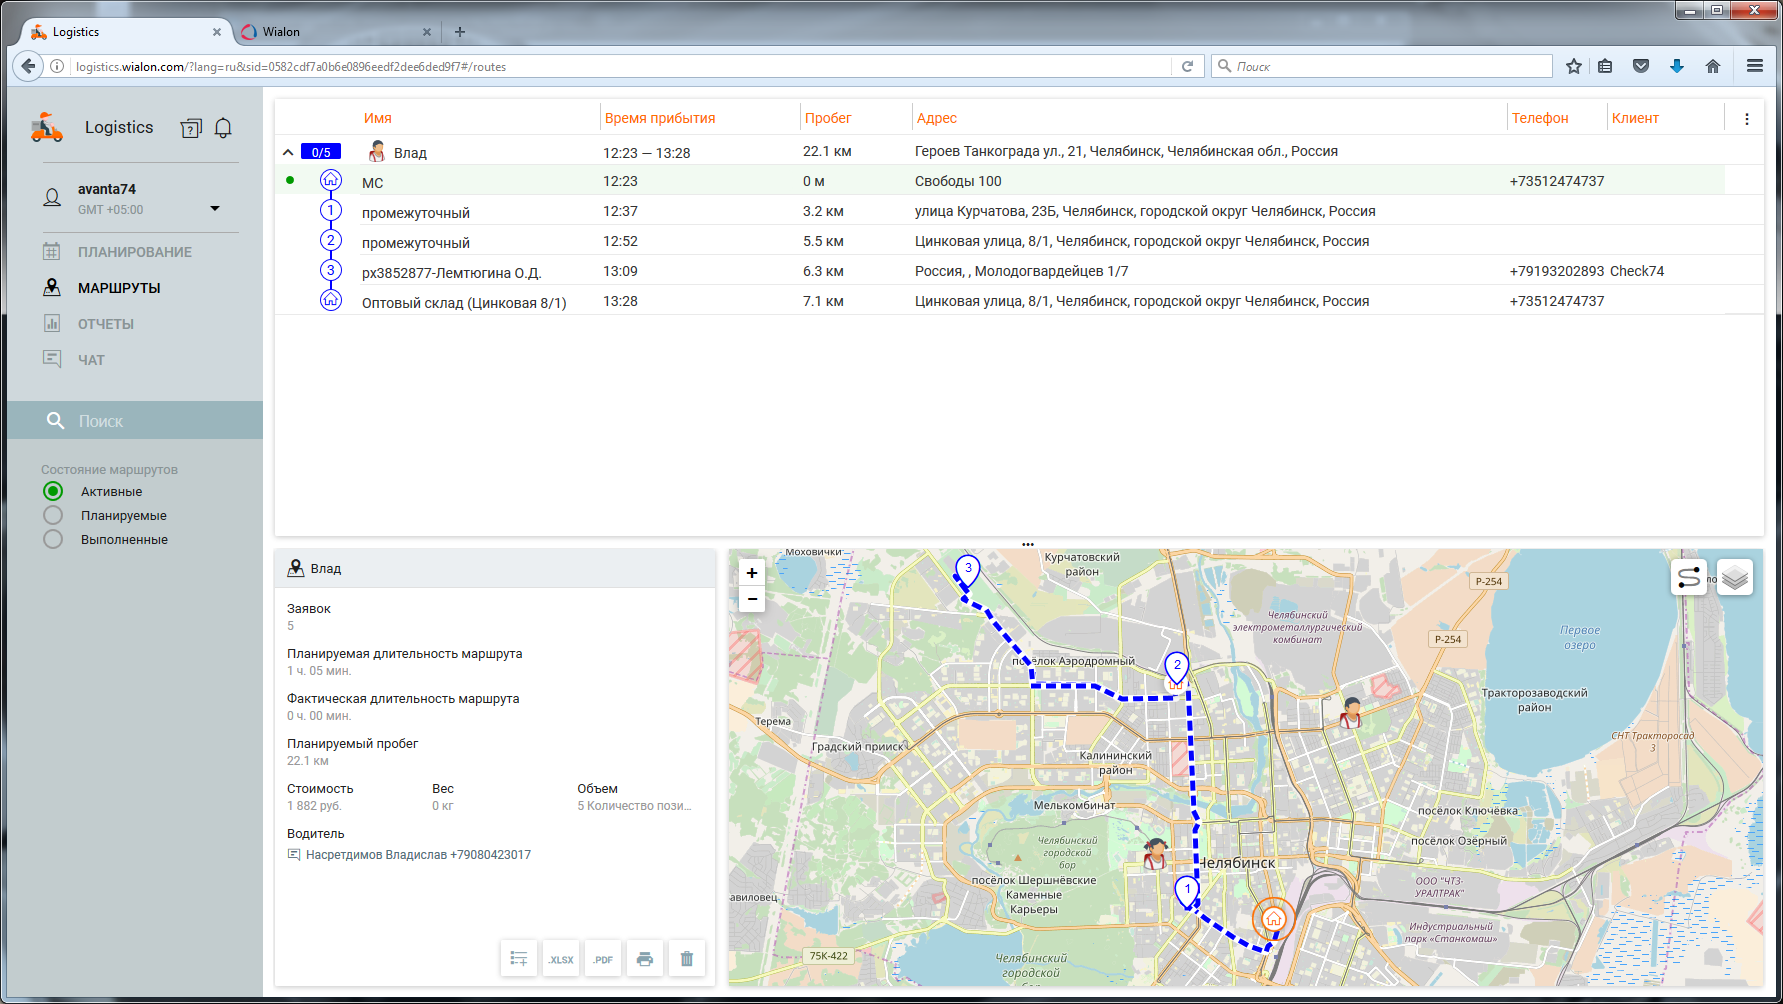Image resolution: width=1783 pixels, height=1004 pixels.
Task: Sort table by Время прибытия column
Action: click(659, 118)
